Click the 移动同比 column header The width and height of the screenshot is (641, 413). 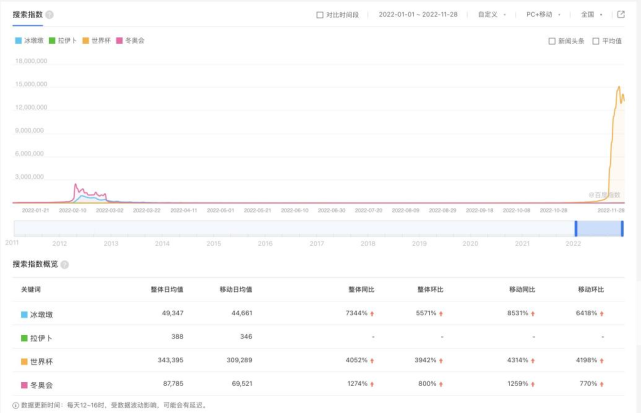(x=522, y=290)
